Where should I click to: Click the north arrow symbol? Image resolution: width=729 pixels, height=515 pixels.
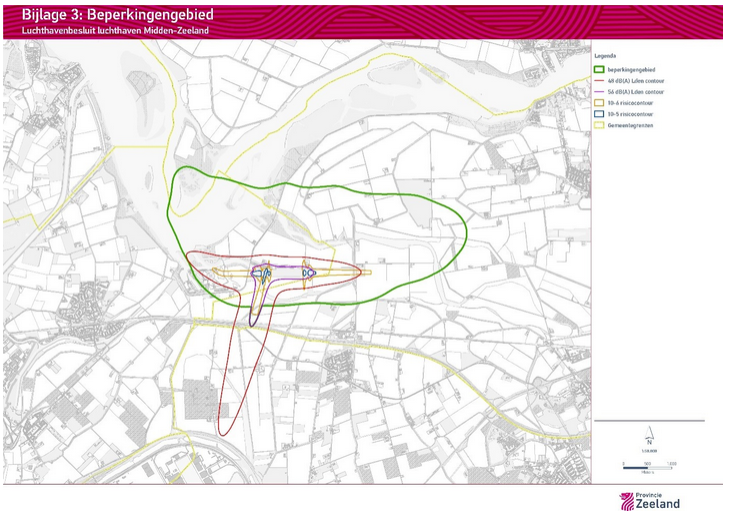[x=649, y=436]
